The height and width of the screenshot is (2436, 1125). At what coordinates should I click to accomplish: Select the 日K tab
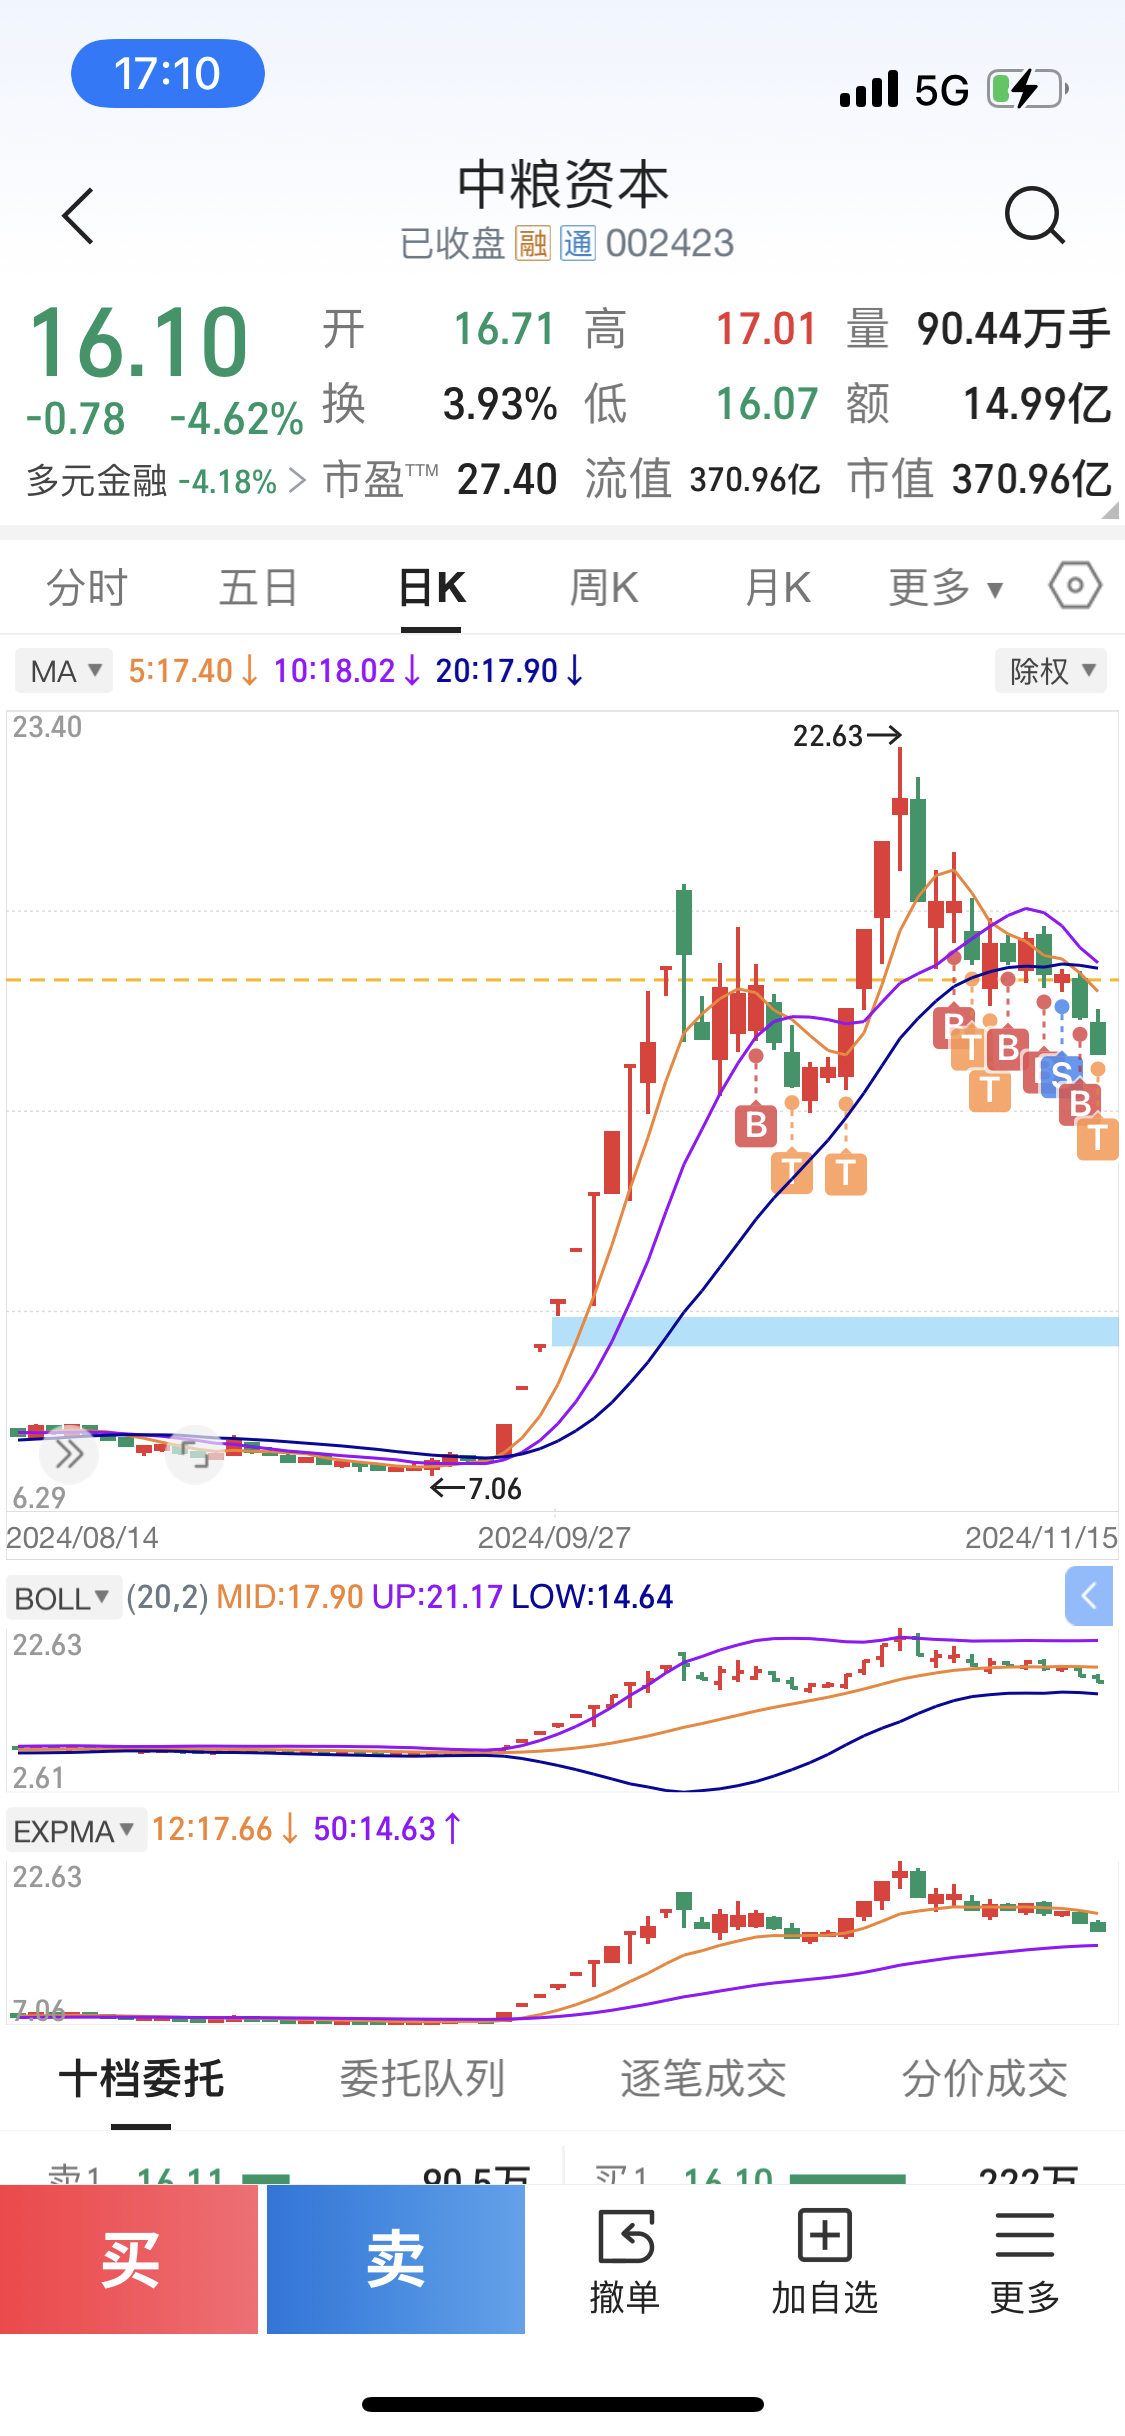click(431, 588)
